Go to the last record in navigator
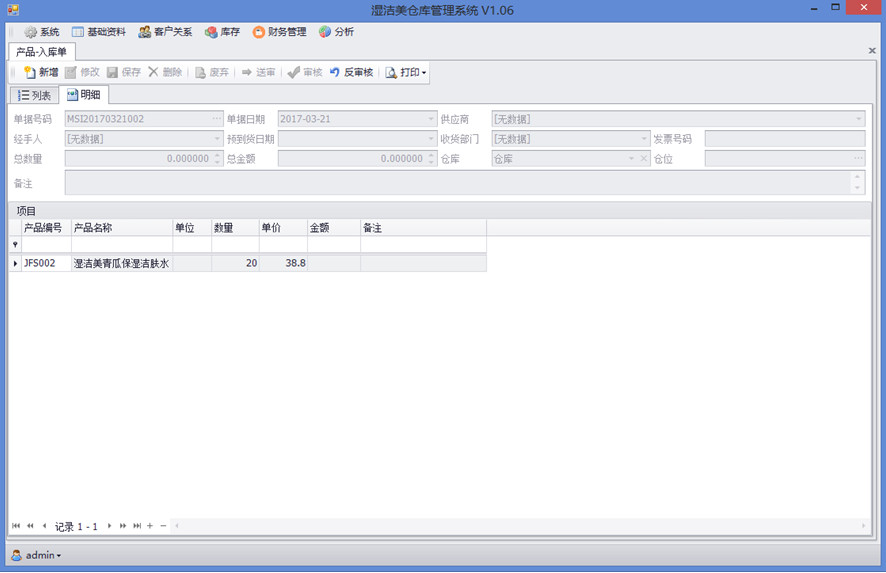This screenshot has height=573, width=886. (137, 526)
